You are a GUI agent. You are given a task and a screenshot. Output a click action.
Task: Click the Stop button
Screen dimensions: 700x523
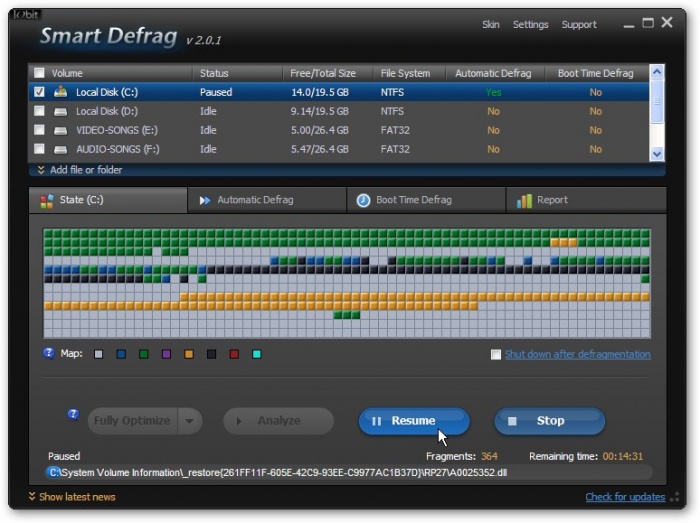(550, 421)
